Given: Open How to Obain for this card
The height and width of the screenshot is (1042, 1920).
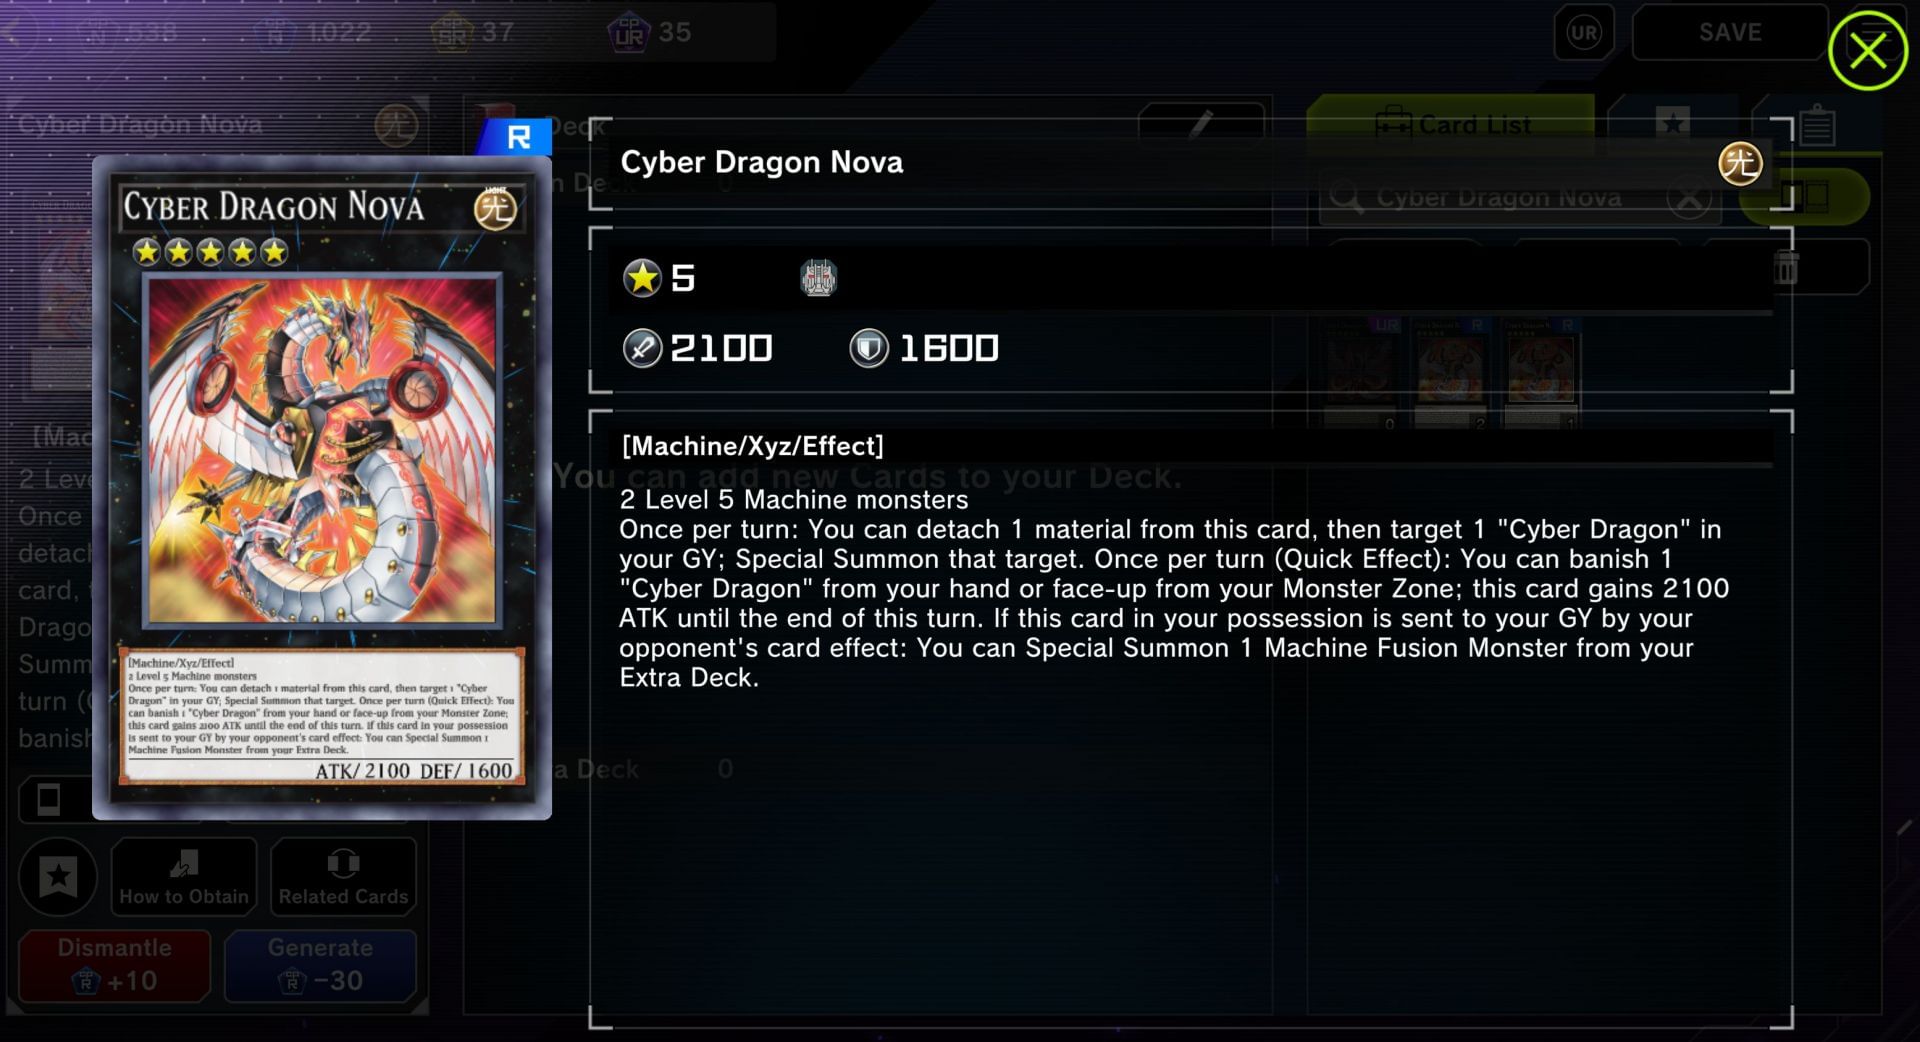Looking at the screenshot, I should pyautogui.click(x=184, y=877).
